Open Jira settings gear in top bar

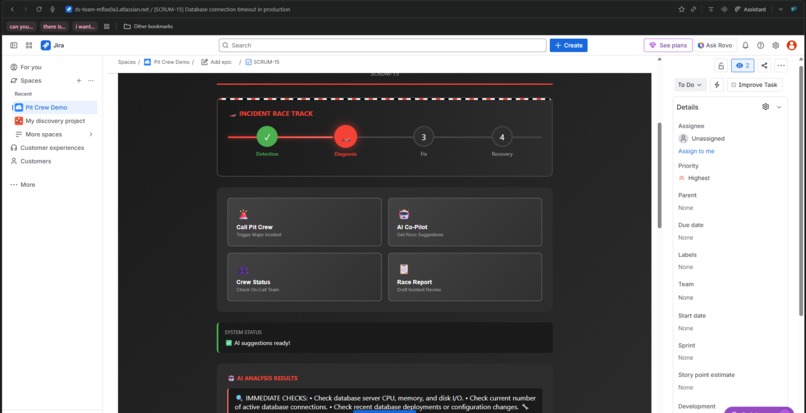tap(776, 45)
